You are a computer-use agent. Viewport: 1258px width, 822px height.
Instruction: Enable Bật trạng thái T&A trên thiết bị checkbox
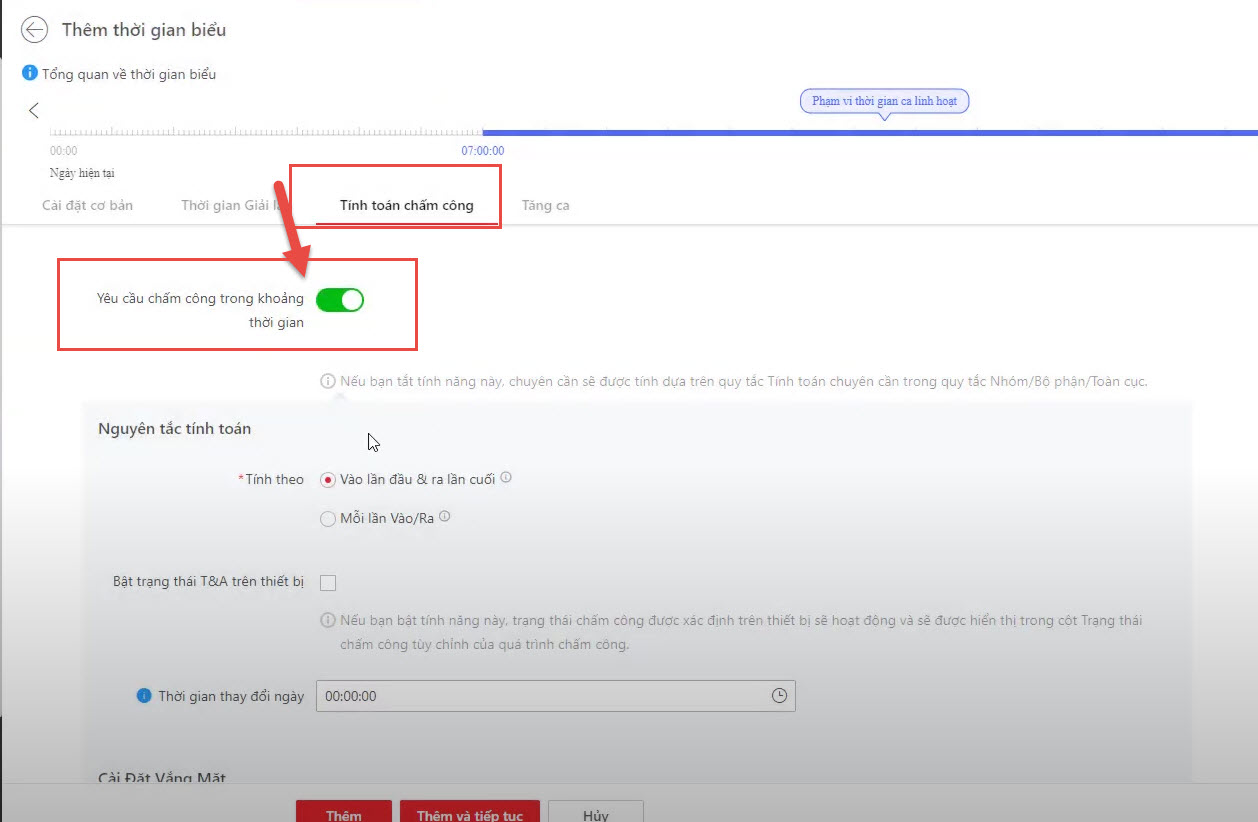click(328, 583)
